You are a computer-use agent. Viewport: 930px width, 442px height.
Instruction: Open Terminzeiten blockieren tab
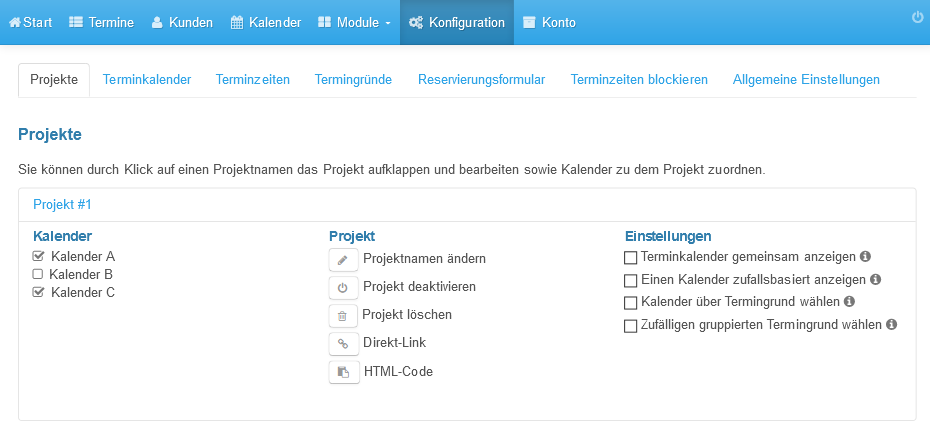click(639, 80)
